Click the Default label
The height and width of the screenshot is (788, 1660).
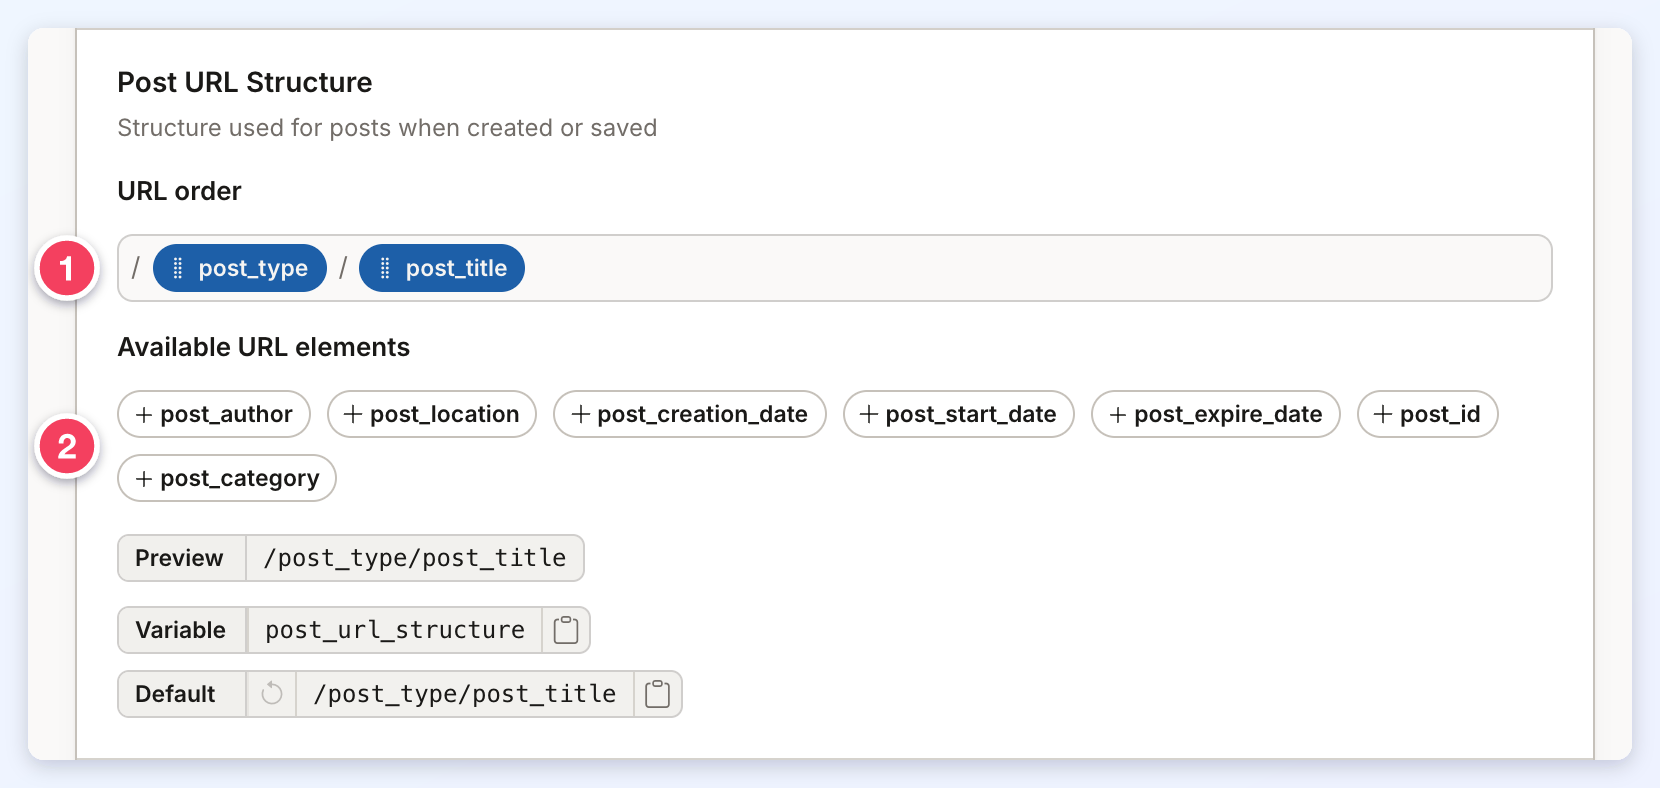coord(176,694)
